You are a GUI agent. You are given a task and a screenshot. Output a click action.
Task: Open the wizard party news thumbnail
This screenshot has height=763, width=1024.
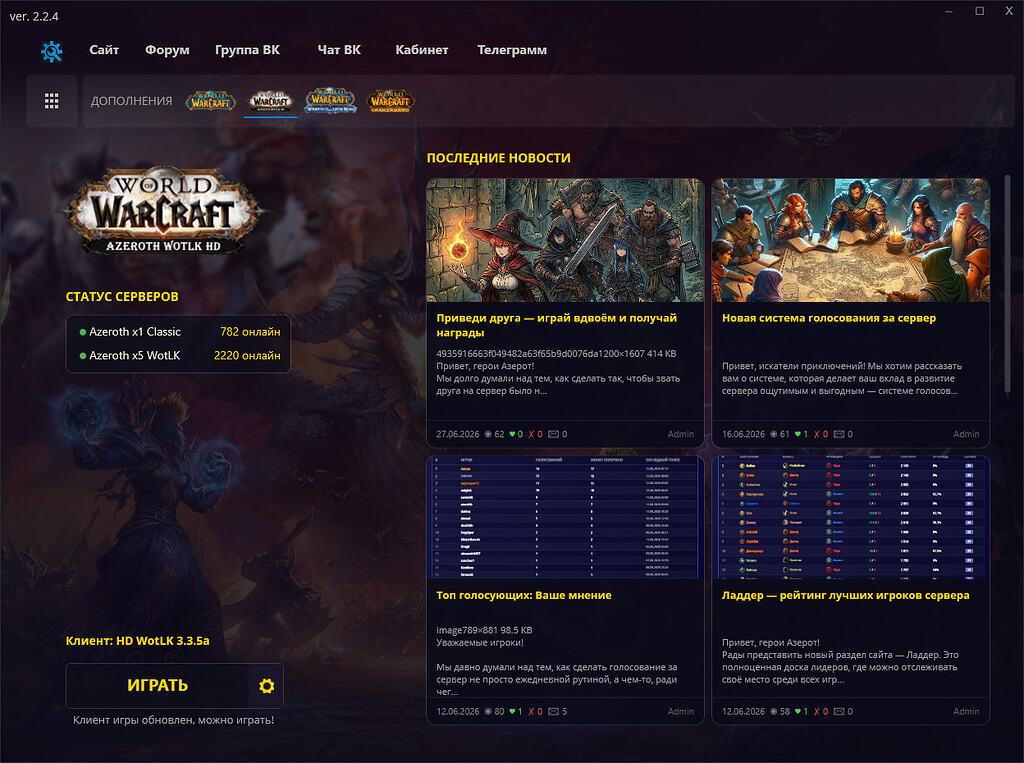pyautogui.click(x=565, y=240)
